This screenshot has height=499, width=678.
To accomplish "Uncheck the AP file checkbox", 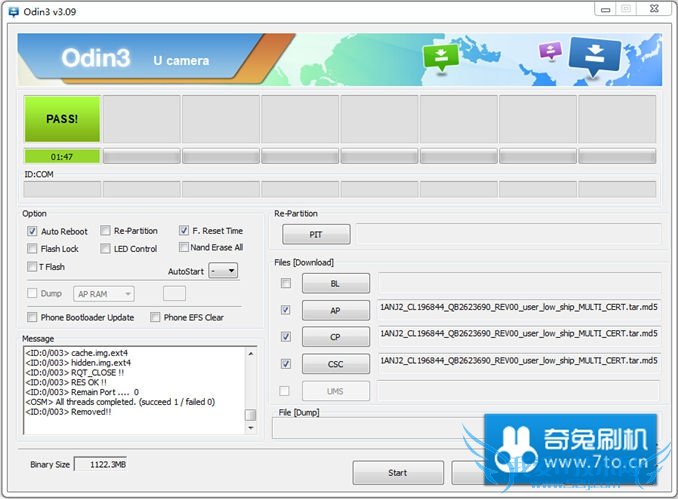I will point(286,310).
